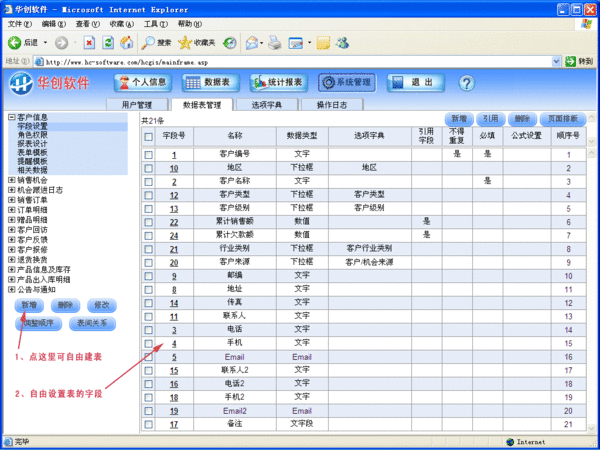Click the 退出 exit button
Viewport: 600px width, 450px height.
click(x=416, y=82)
